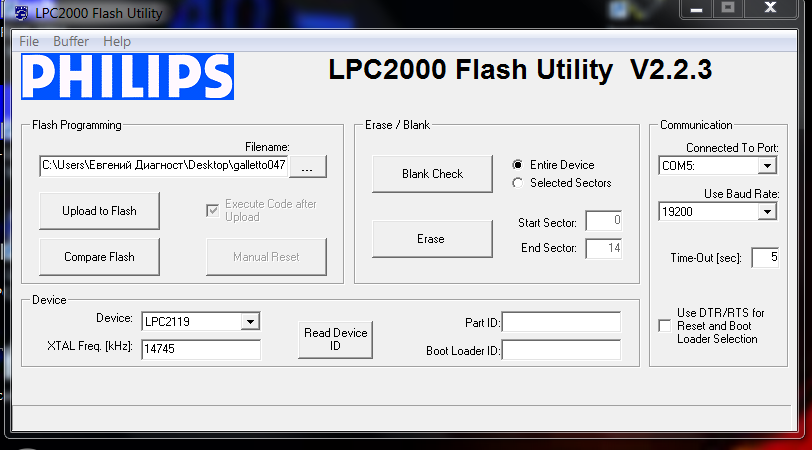Image resolution: width=812 pixels, height=450 pixels.
Task: Open the Use Baud Rate dropdown arrow
Action: coord(767,212)
